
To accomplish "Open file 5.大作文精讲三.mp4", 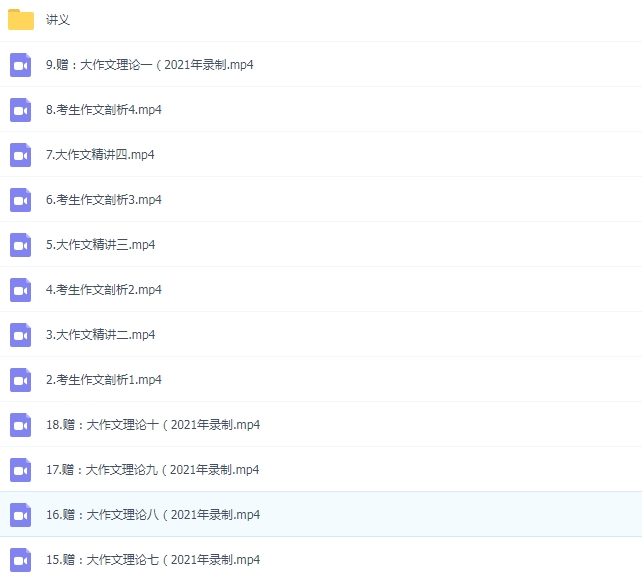I will tap(100, 245).
